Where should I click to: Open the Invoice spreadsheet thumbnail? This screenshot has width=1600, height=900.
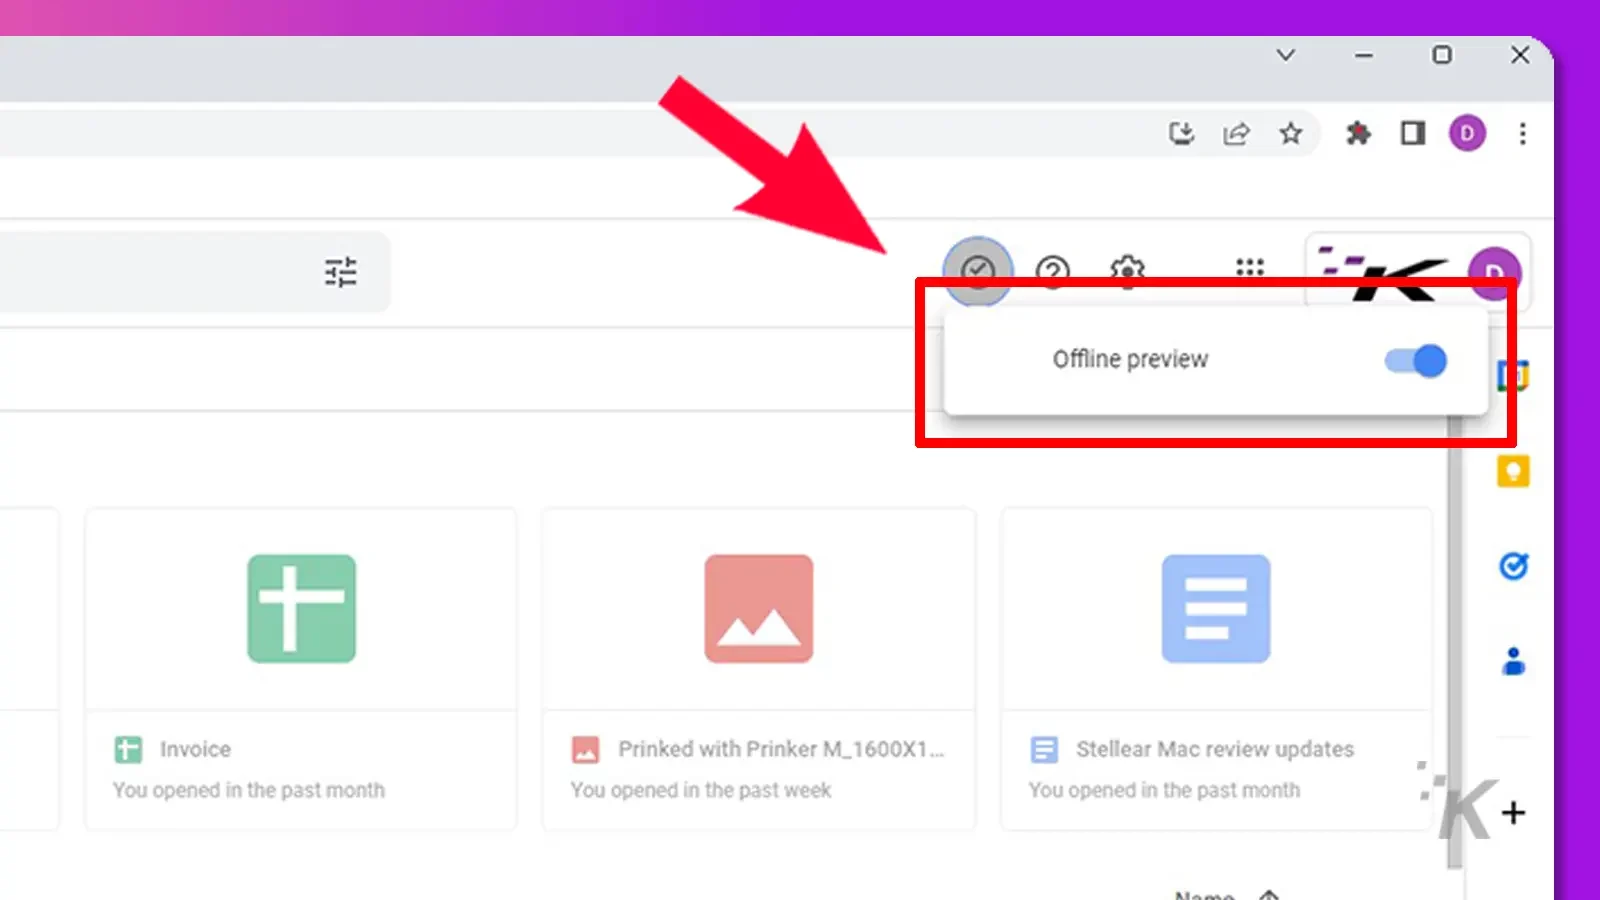coord(301,609)
